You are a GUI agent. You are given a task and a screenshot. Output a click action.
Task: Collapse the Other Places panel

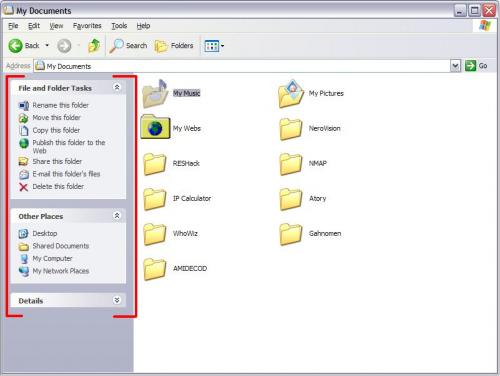click(117, 216)
